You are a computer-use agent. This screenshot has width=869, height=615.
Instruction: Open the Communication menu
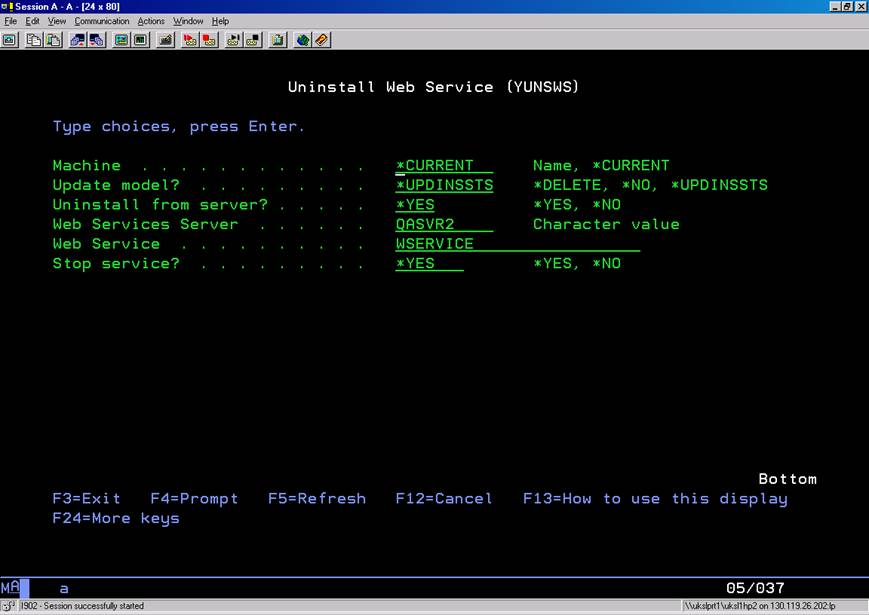click(101, 21)
